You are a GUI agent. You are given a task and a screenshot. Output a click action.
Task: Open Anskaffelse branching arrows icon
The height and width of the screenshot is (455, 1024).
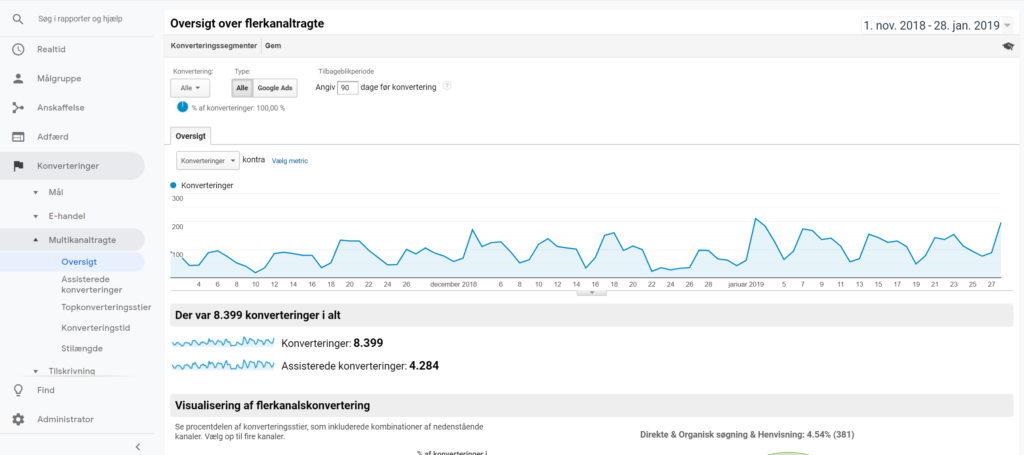(x=18, y=108)
